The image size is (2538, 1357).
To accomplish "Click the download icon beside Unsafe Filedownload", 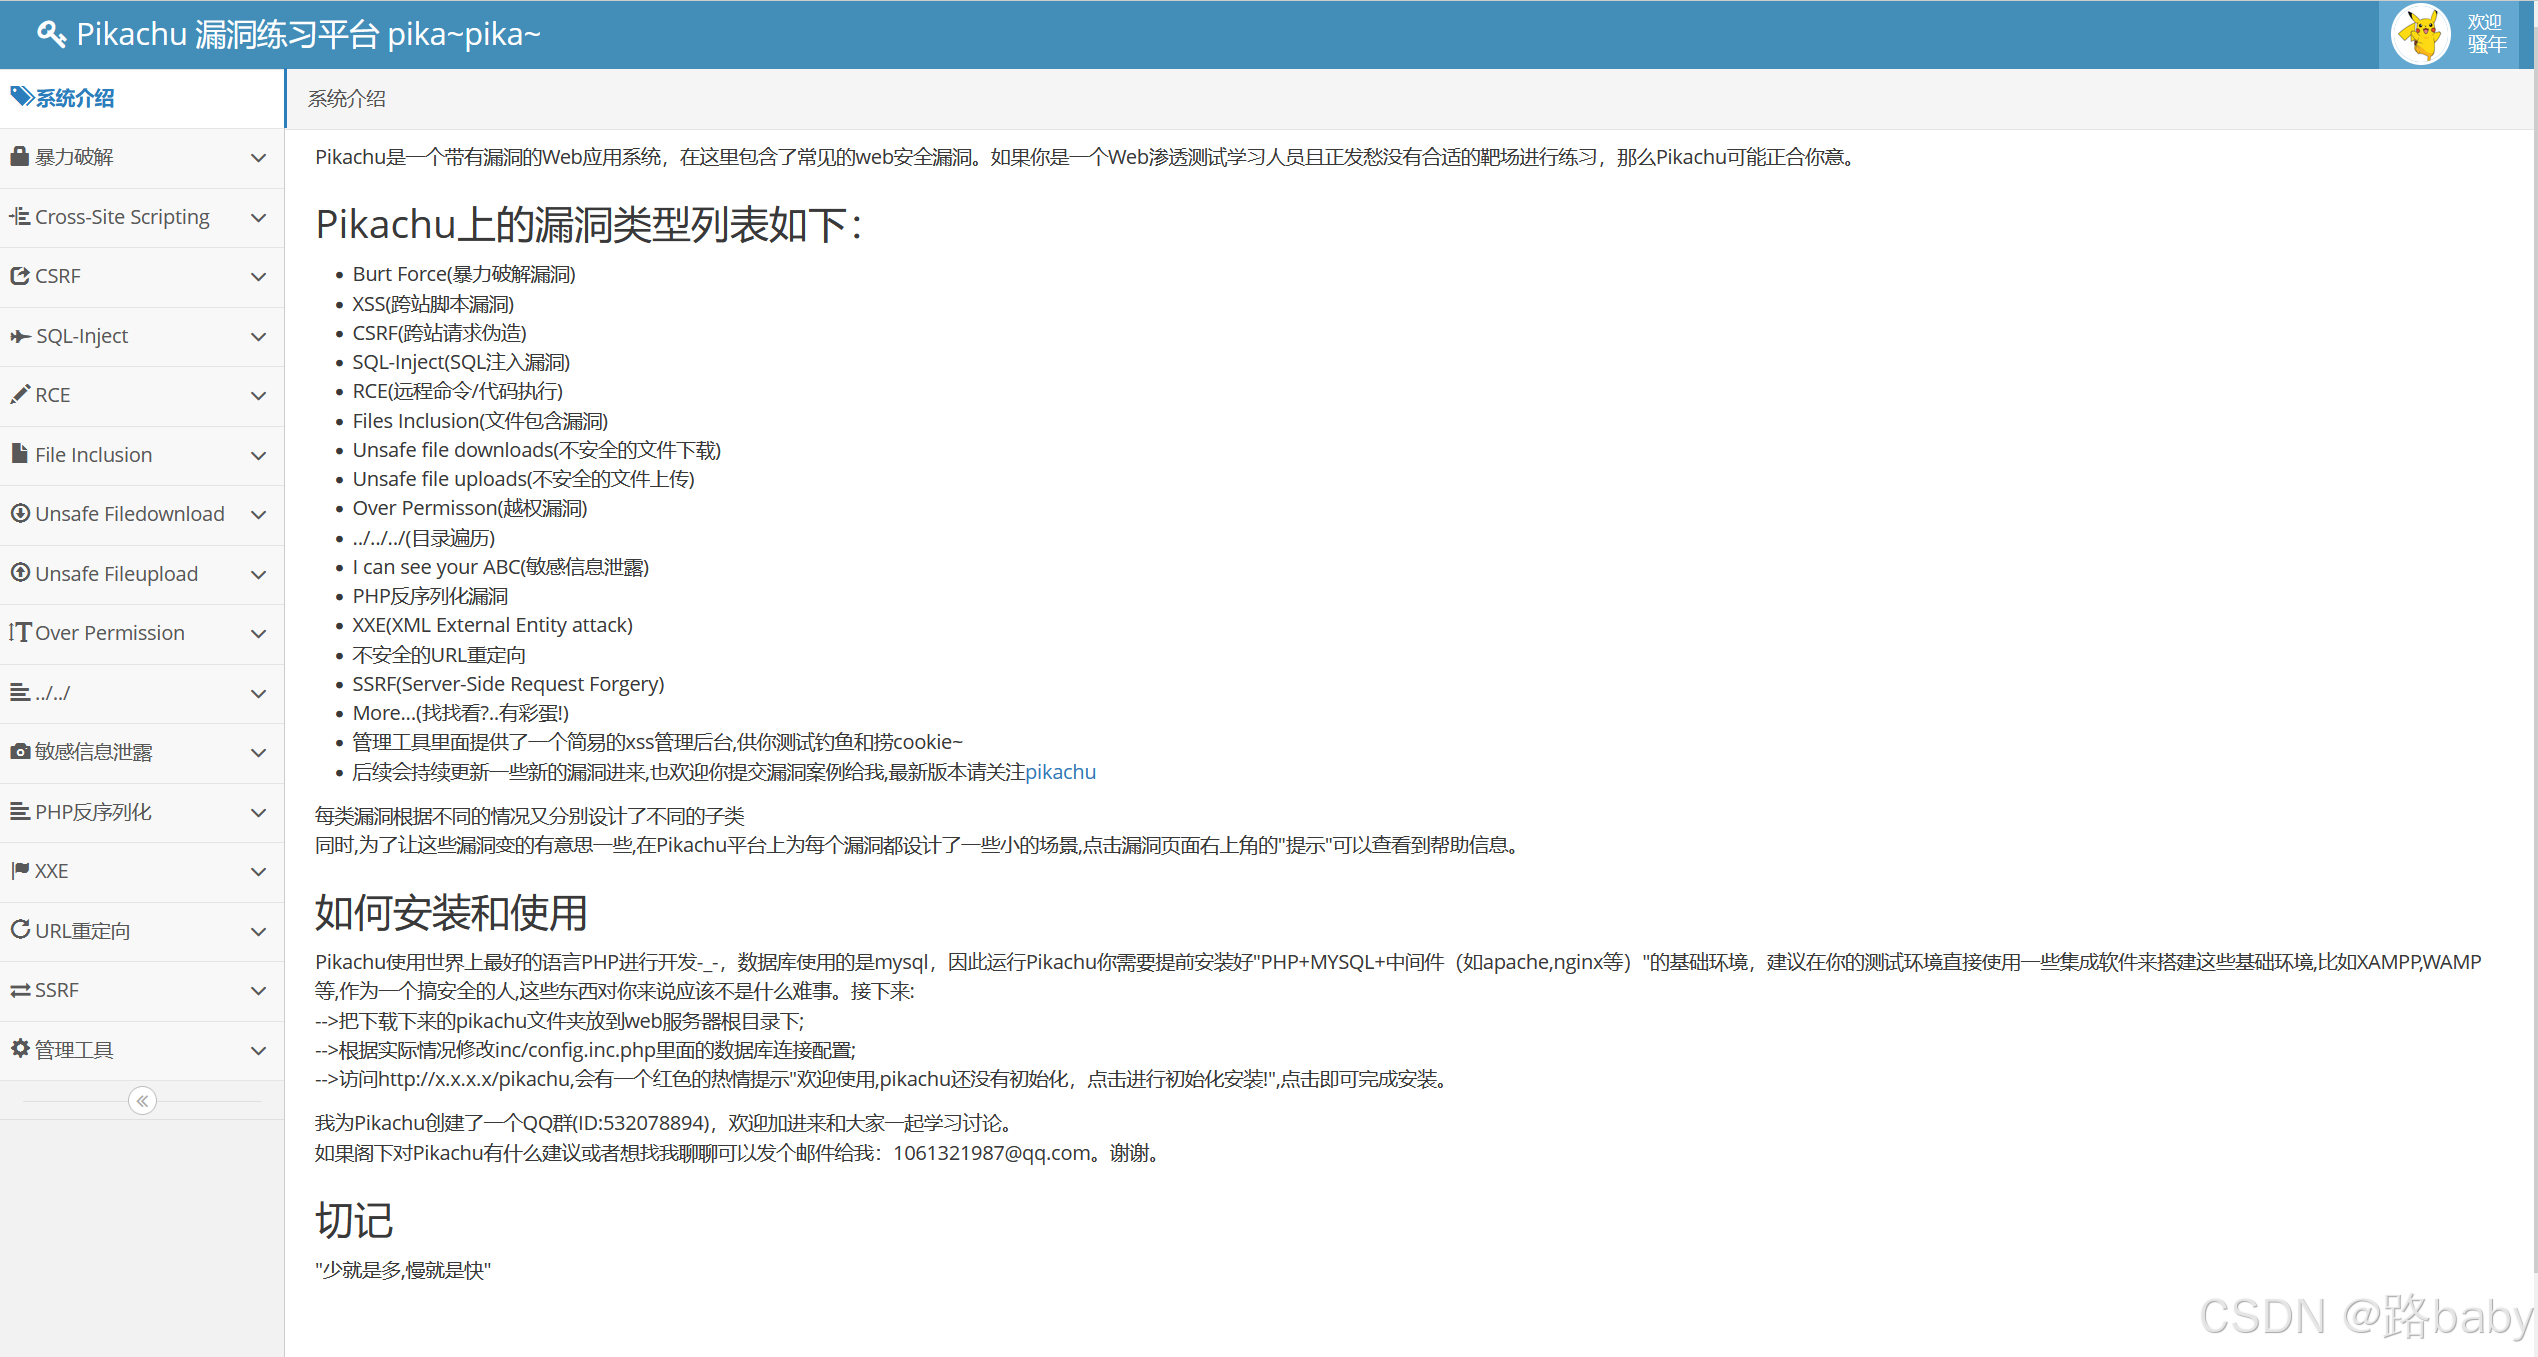I will coord(19,513).
